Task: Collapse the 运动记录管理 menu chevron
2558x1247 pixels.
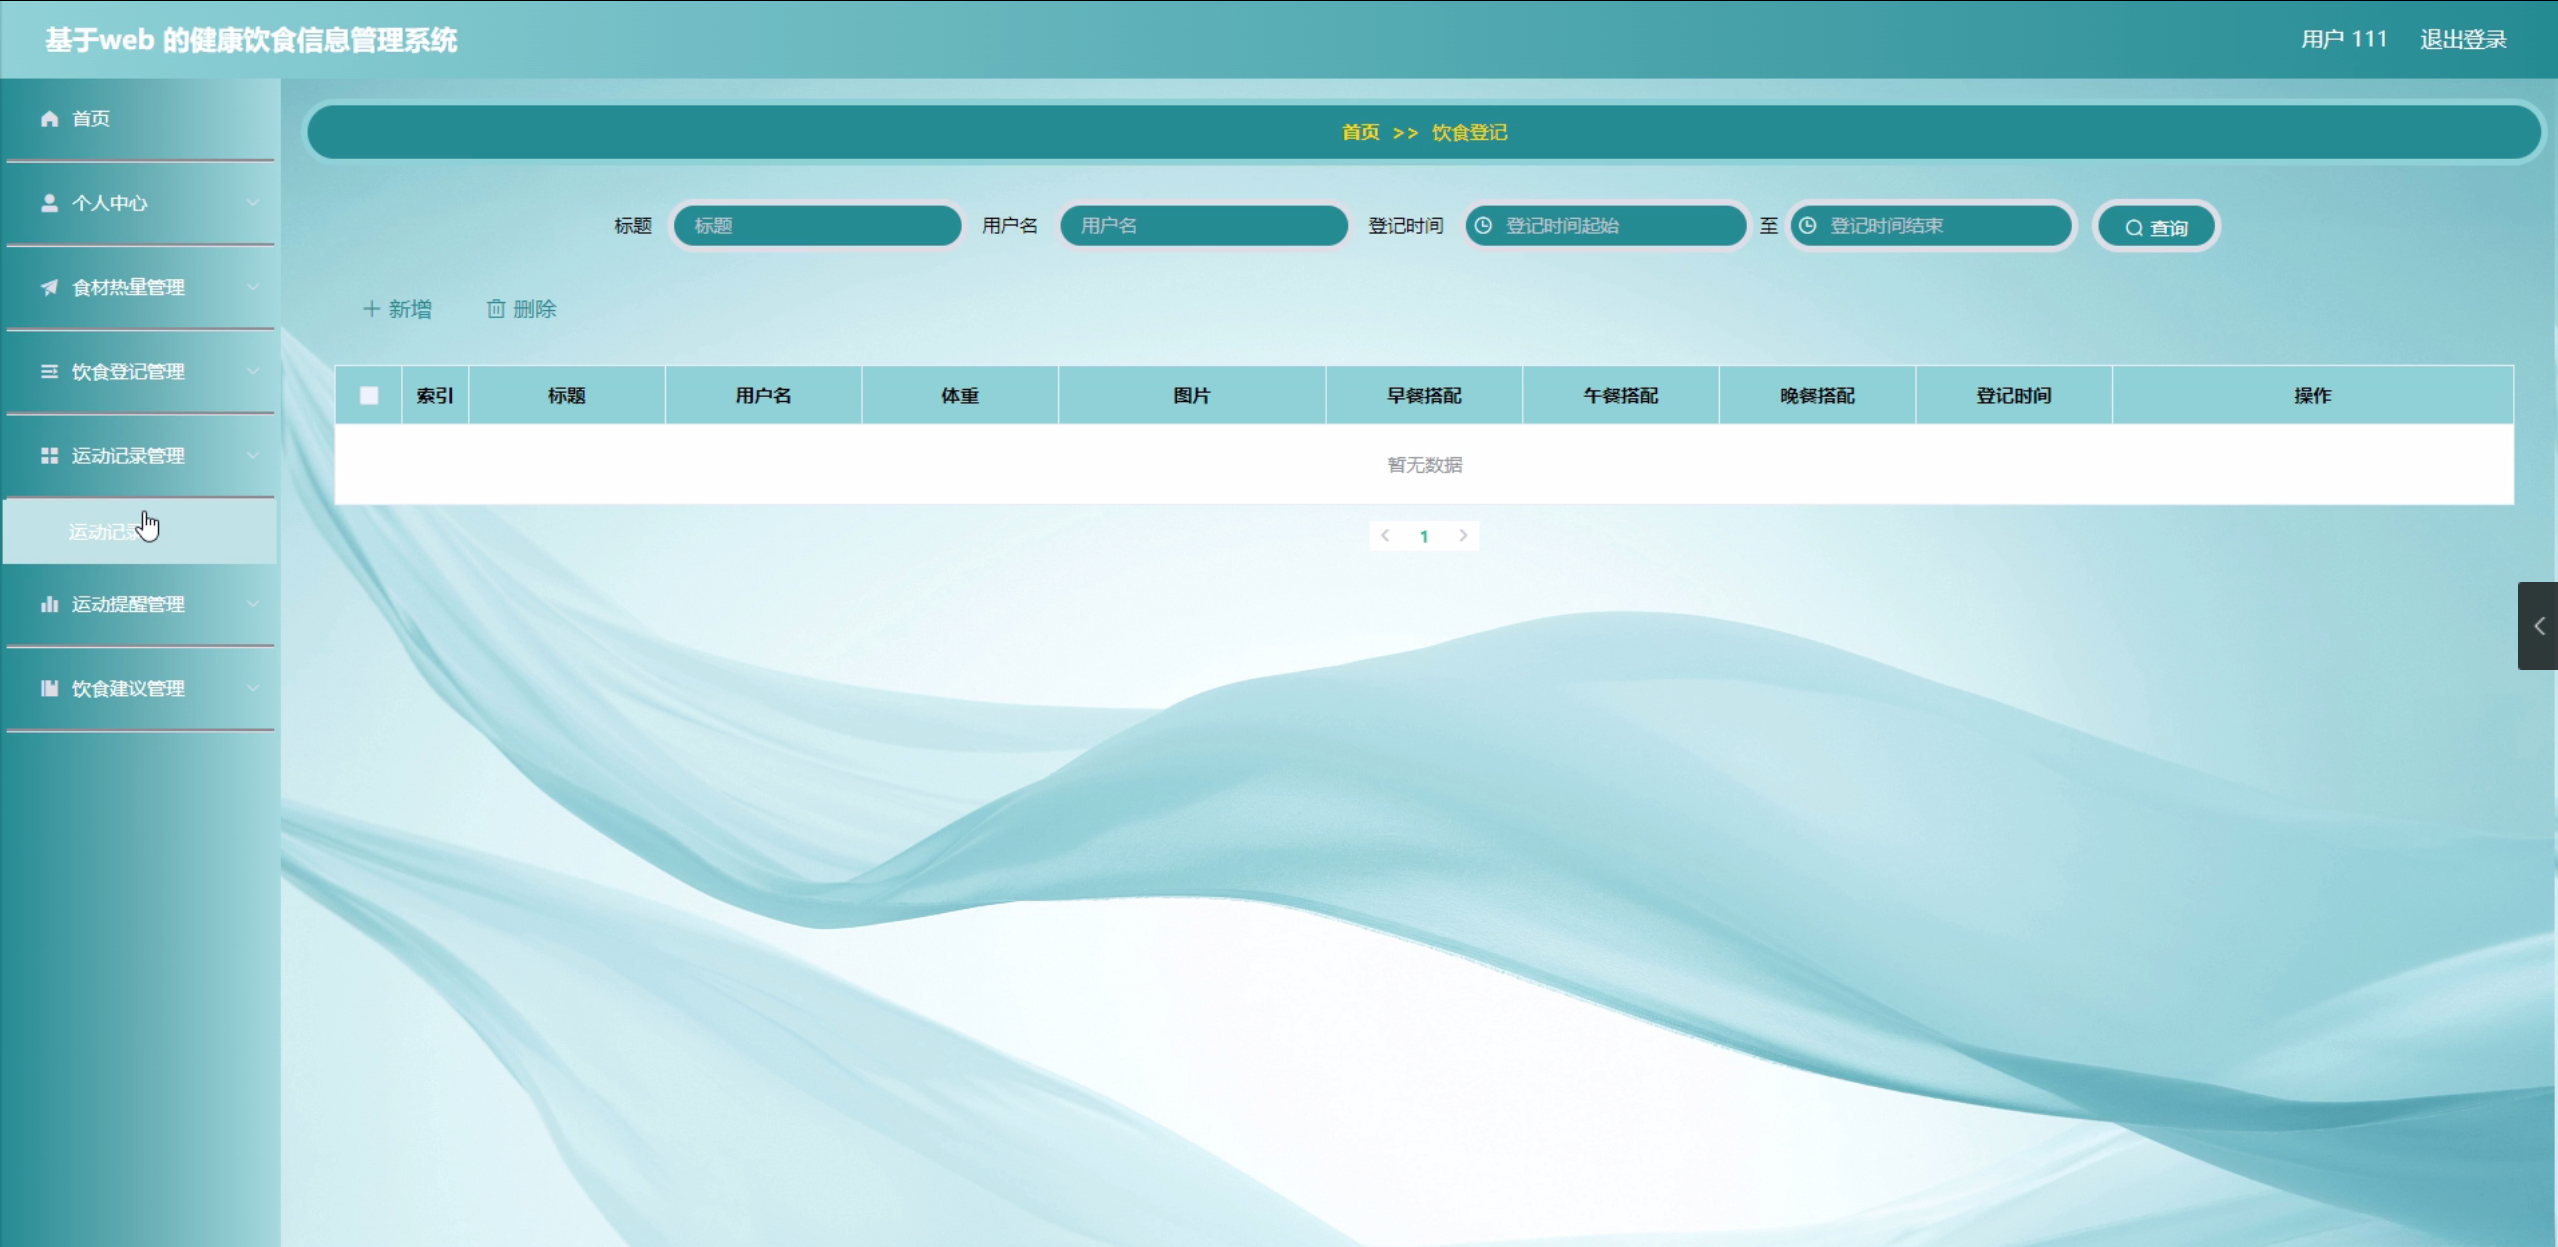Action: pyautogui.click(x=254, y=456)
